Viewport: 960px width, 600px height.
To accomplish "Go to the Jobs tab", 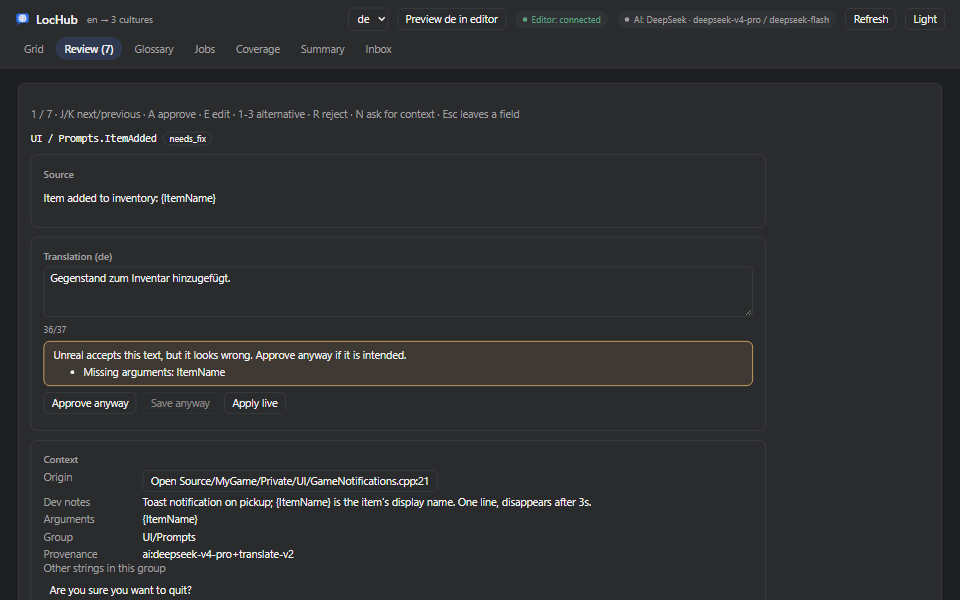I will click(x=204, y=49).
